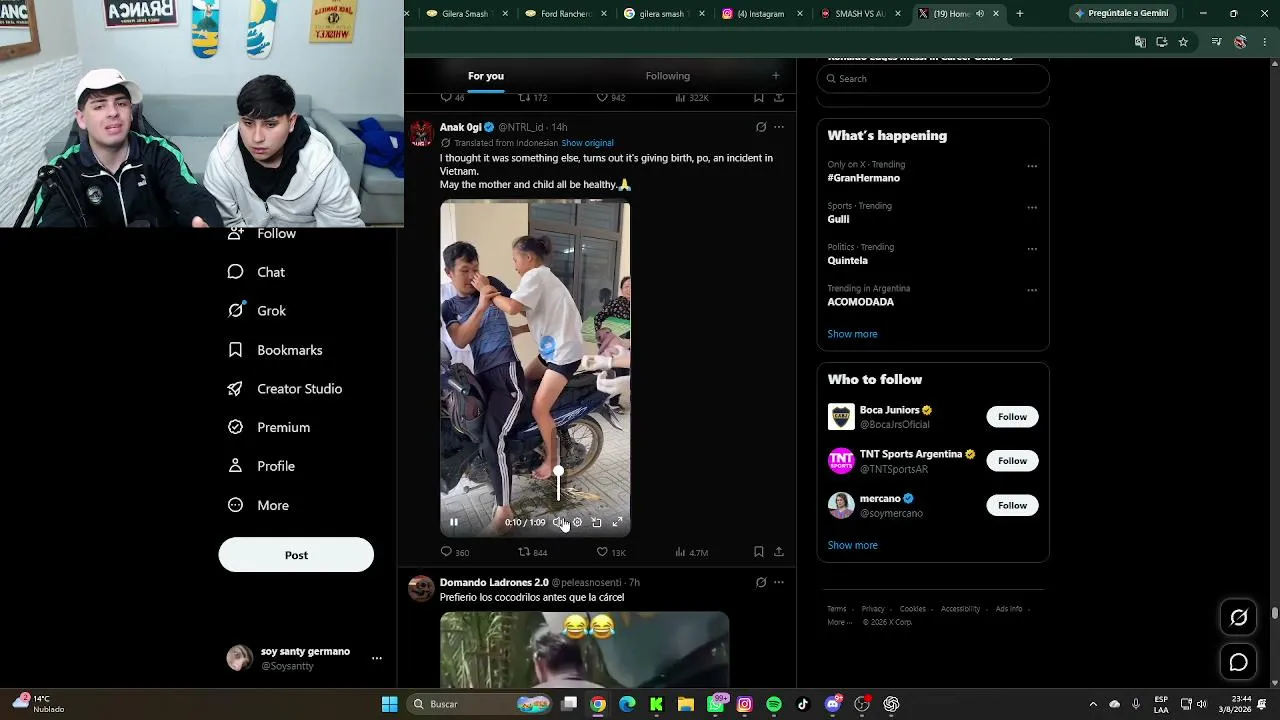Open more options for #GranHermano trend
The height and width of the screenshot is (720, 1280).
pyautogui.click(x=1032, y=166)
